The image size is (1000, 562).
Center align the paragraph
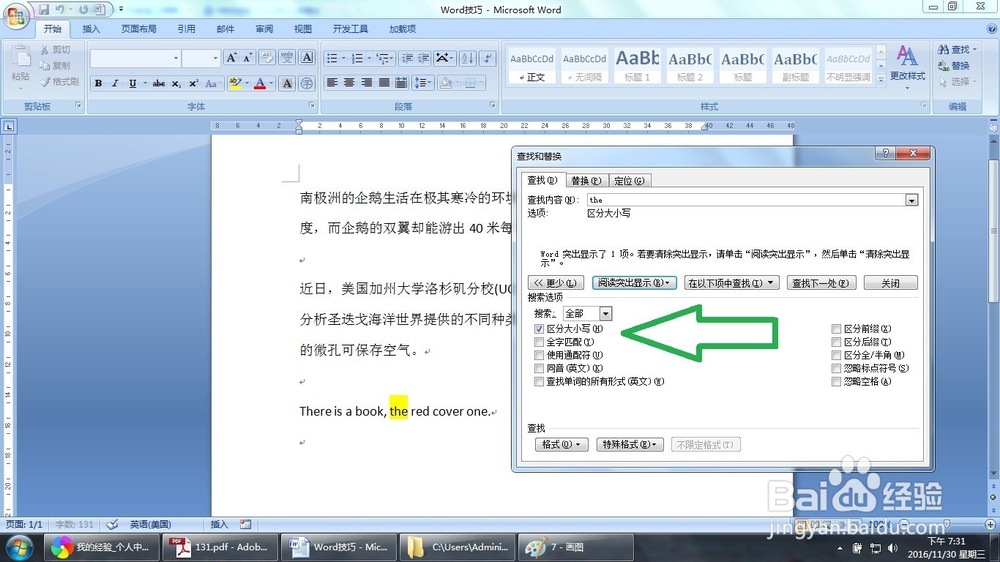(x=349, y=83)
